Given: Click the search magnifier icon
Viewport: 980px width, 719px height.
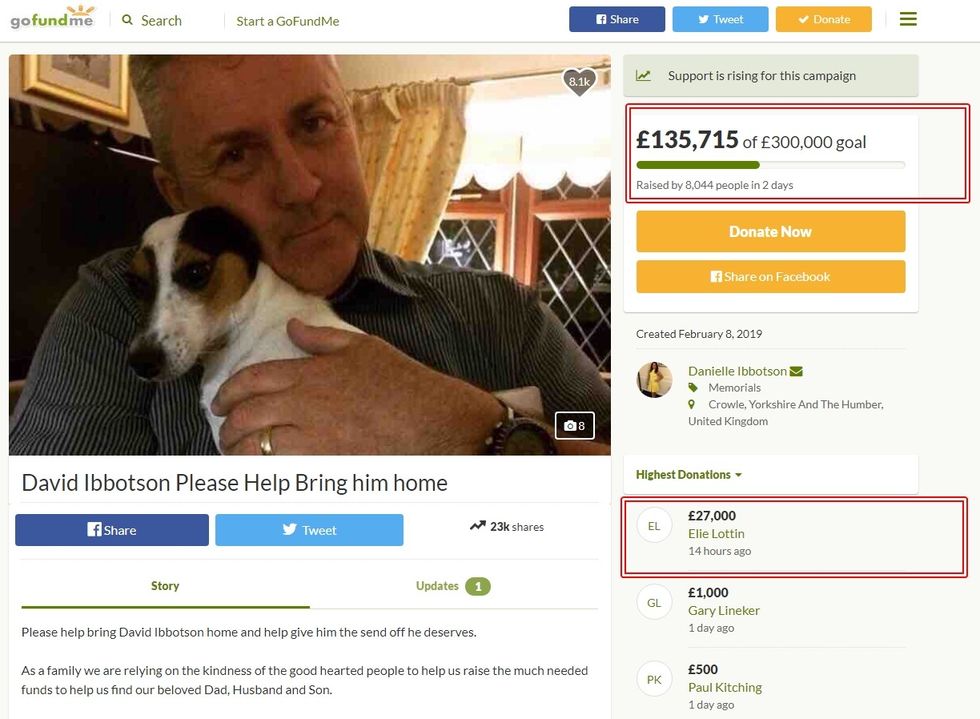Looking at the screenshot, I should 127,20.
